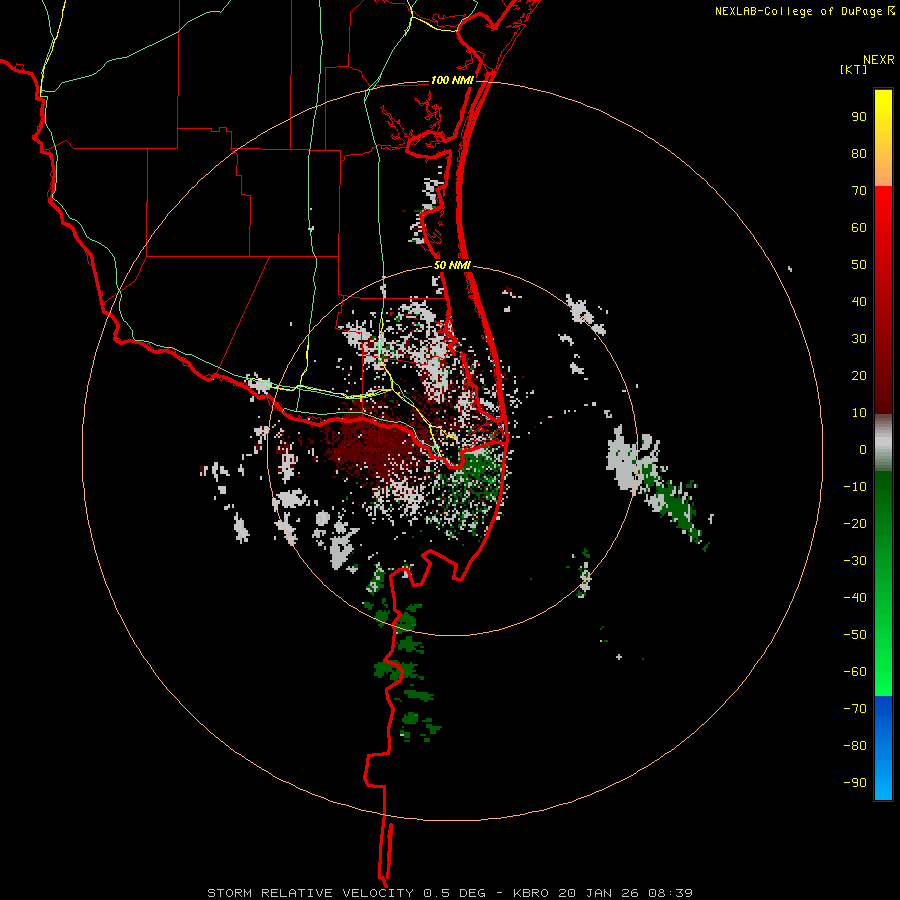Click the 50 NMI range ring label
The height and width of the screenshot is (900, 900).
point(452,265)
